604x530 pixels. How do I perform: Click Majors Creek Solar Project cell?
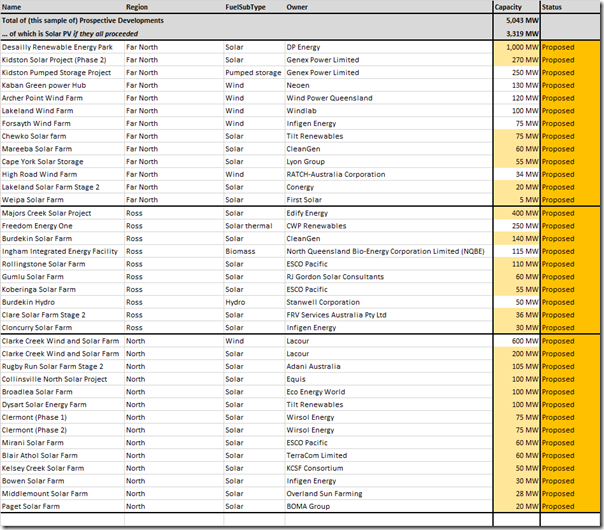coord(62,213)
